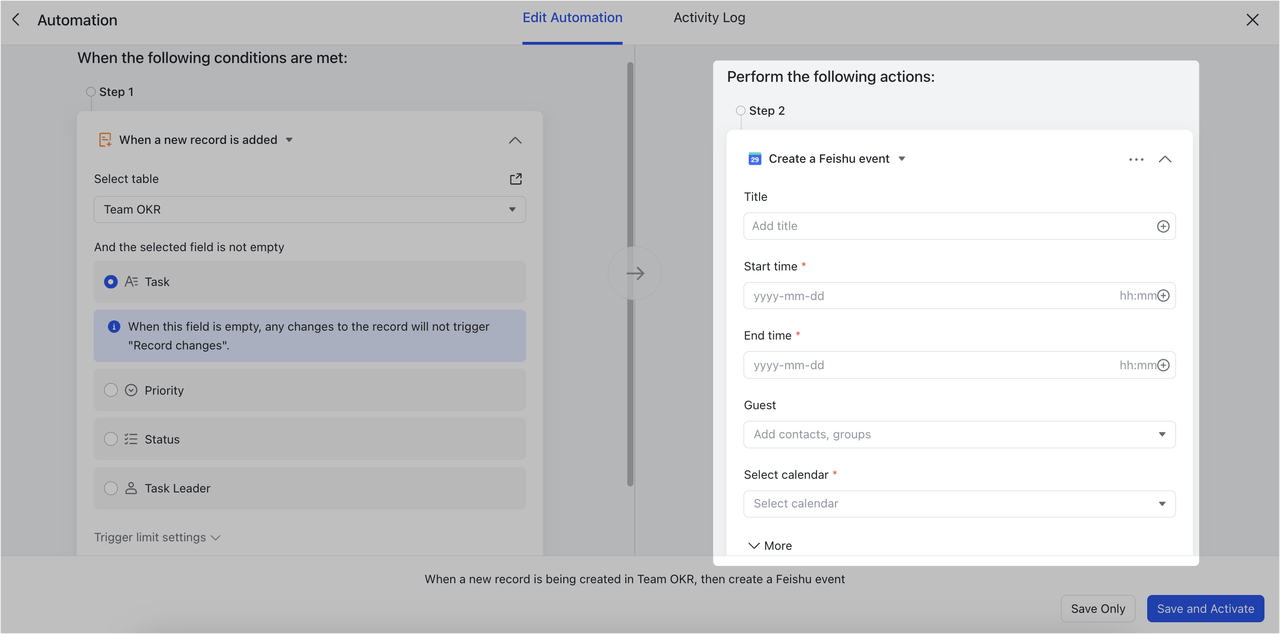Open the Guest contacts dropdown
Image resolution: width=1280 pixels, height=634 pixels.
pos(959,434)
